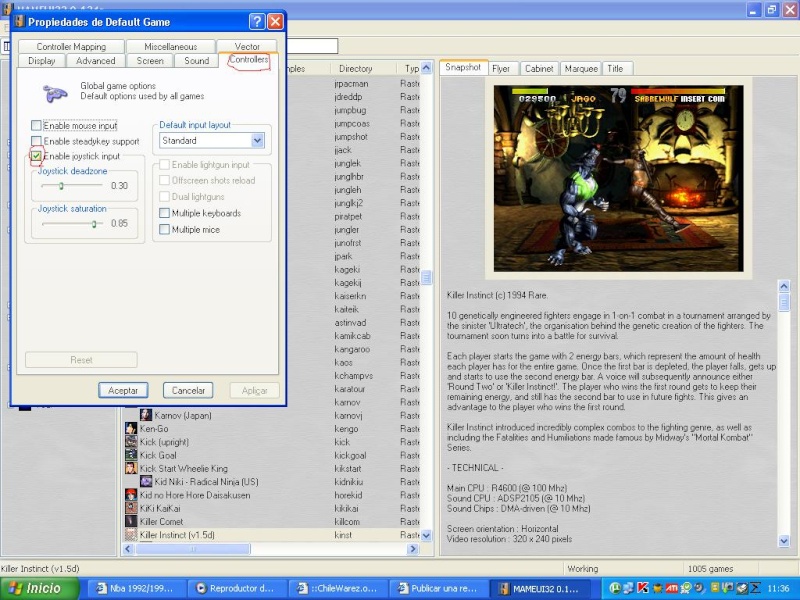This screenshot has width=800, height=600.
Task: Open the ATI tray icon
Action: 671,588
